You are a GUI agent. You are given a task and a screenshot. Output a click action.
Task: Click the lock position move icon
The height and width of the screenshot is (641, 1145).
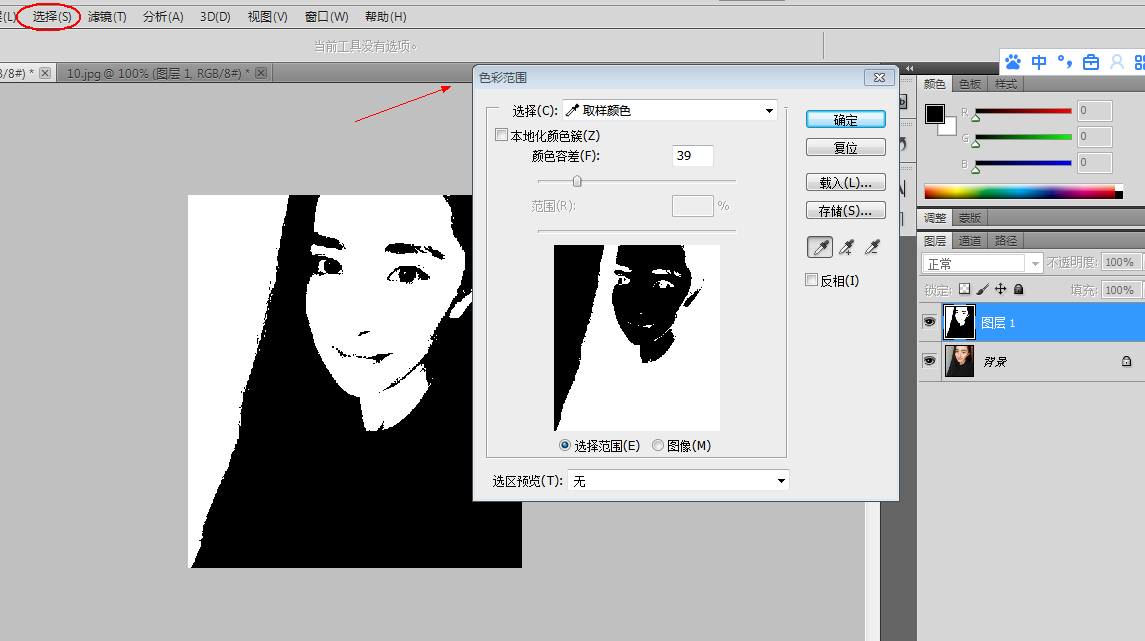pos(1000,289)
